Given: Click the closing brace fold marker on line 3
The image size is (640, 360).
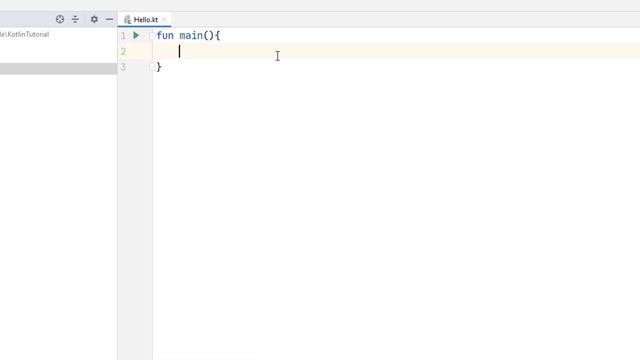Looking at the screenshot, I should [x=152, y=67].
